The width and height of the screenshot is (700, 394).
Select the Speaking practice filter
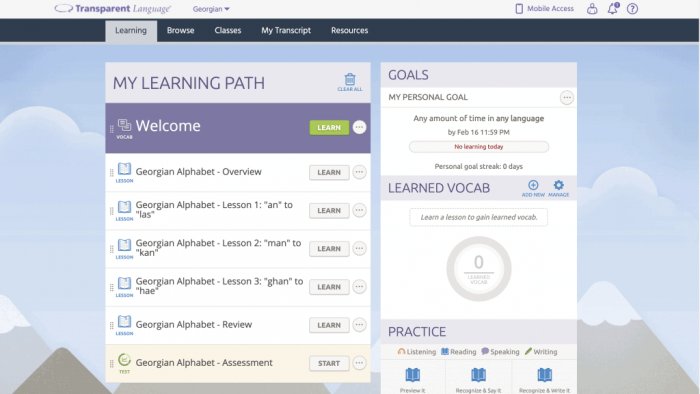[500, 352]
